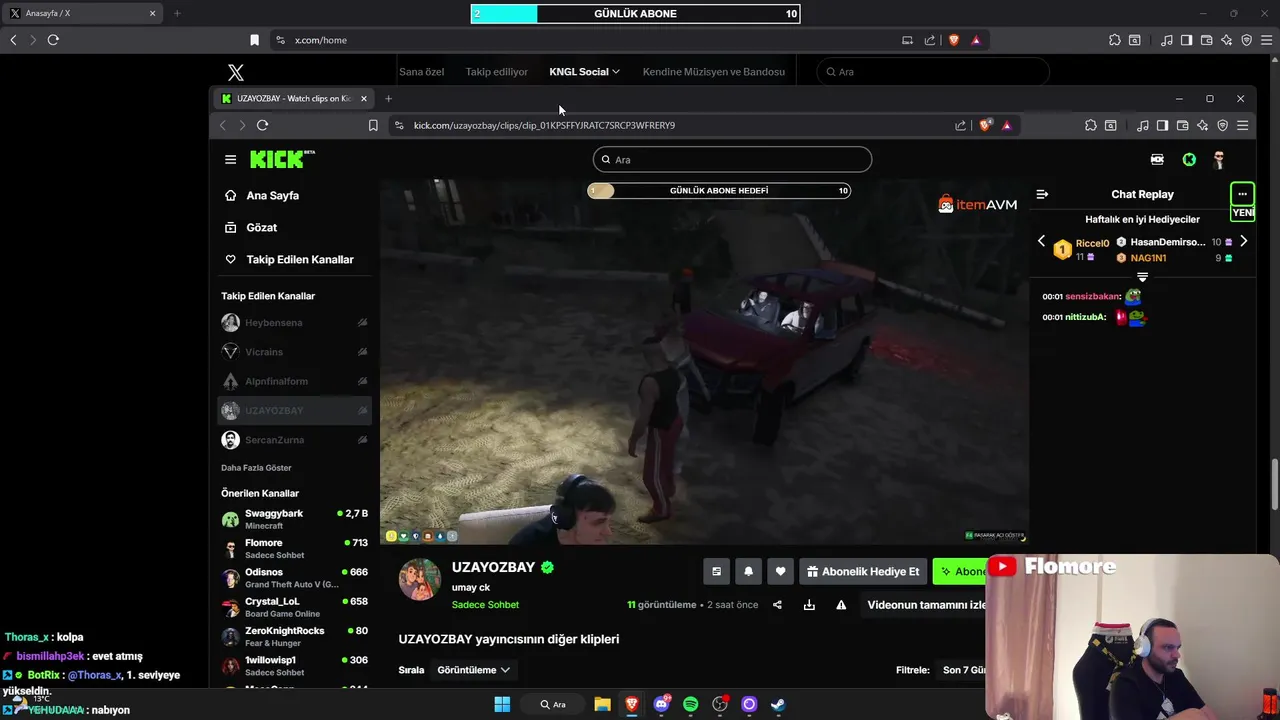Open the Son 7 Gün filter dropdown
Viewport: 1280px width, 720px height.
(x=964, y=670)
